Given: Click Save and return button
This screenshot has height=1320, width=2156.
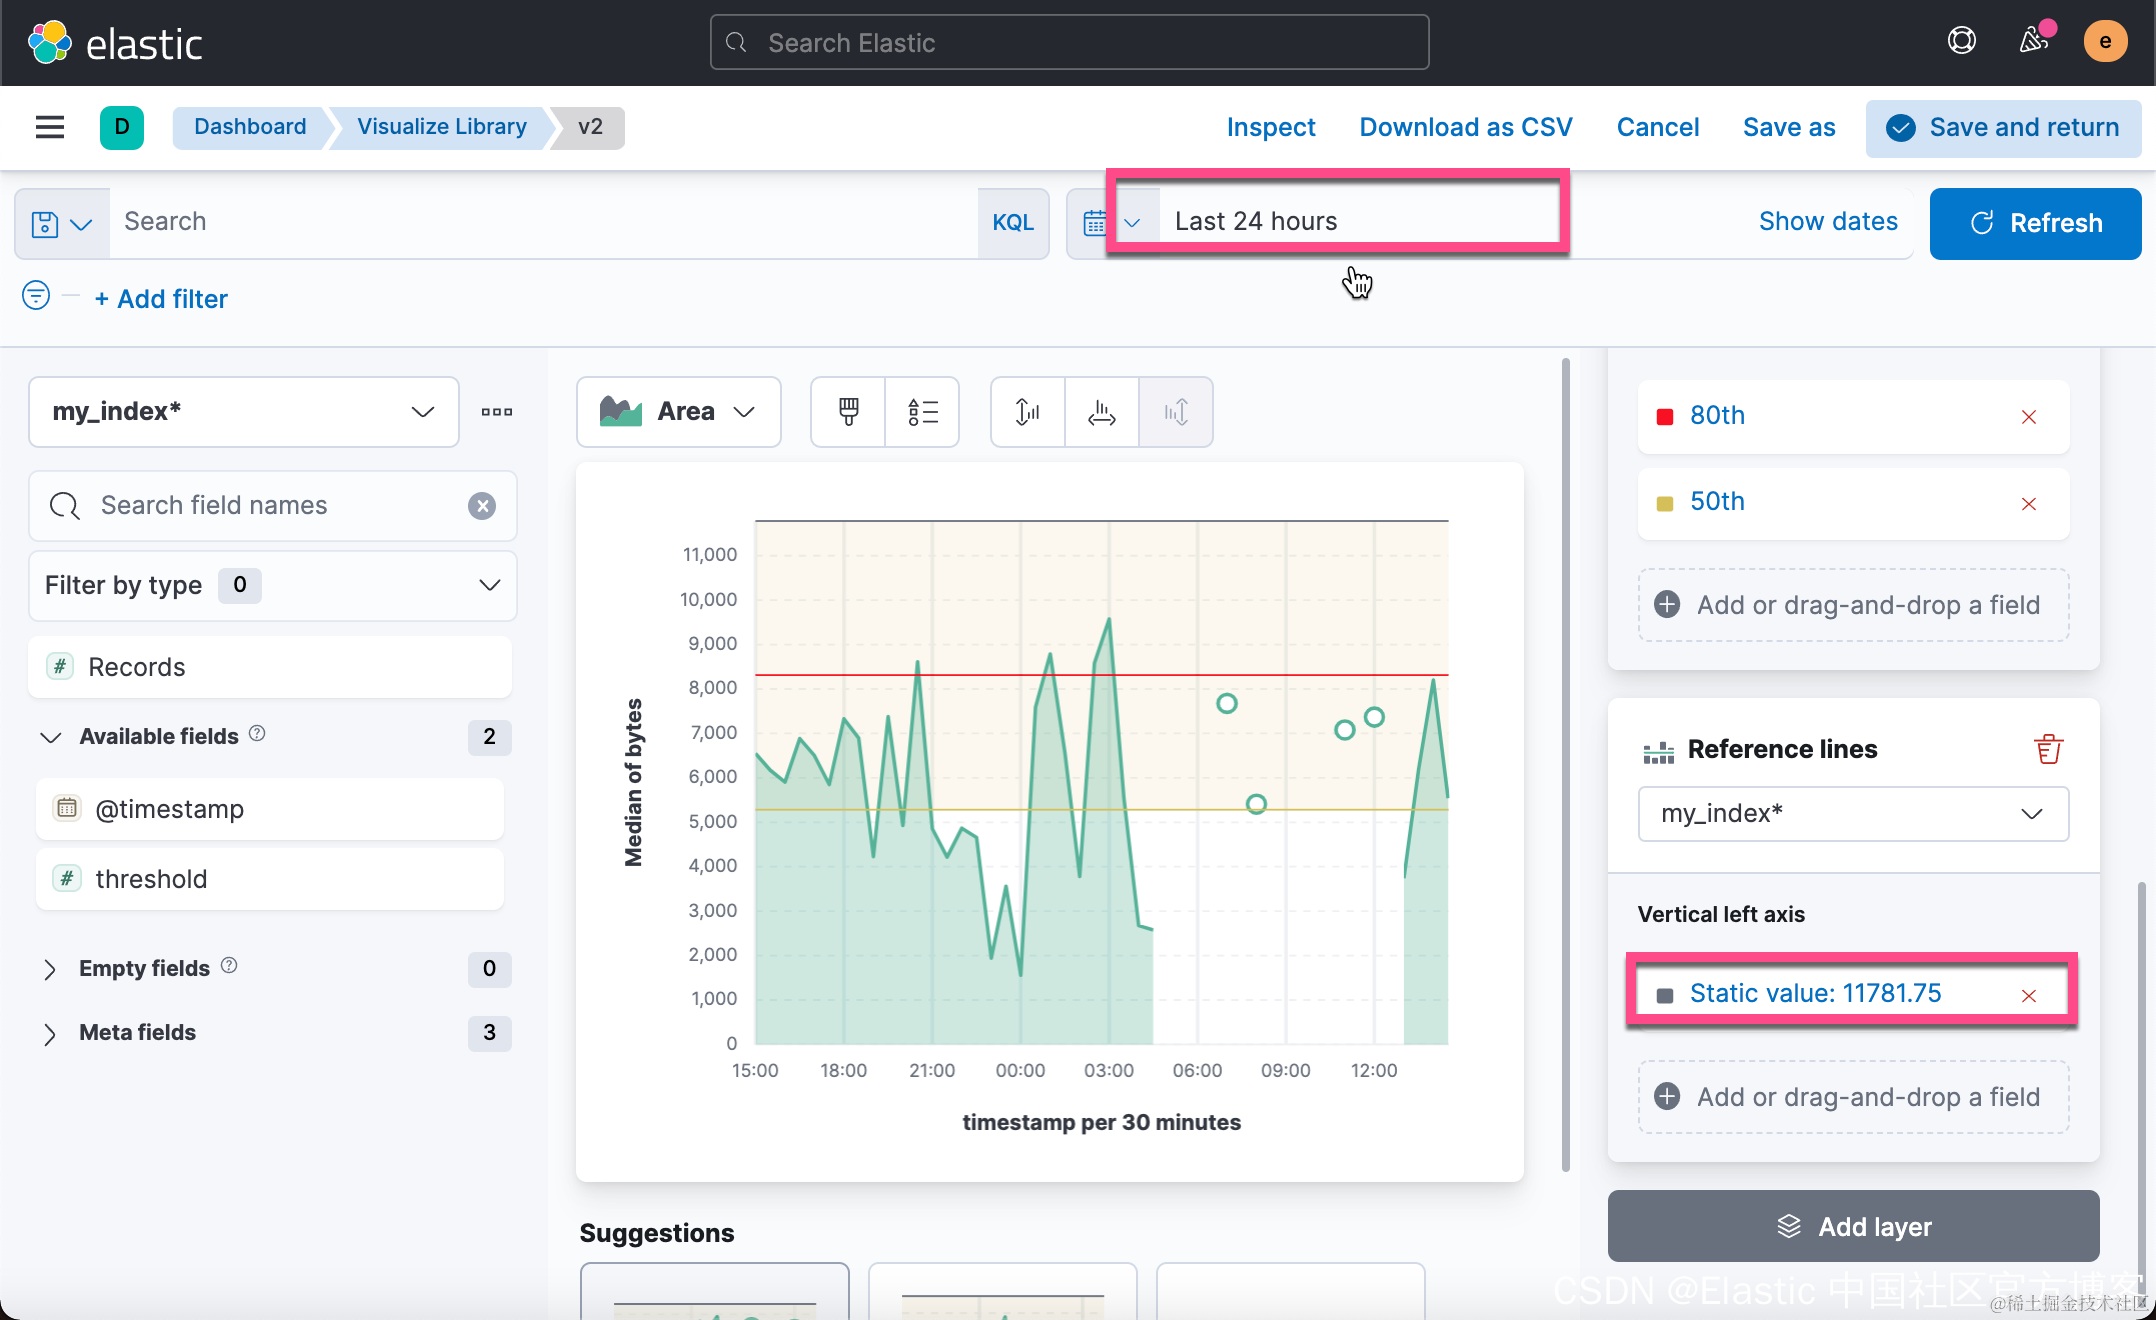Looking at the screenshot, I should point(2003,128).
